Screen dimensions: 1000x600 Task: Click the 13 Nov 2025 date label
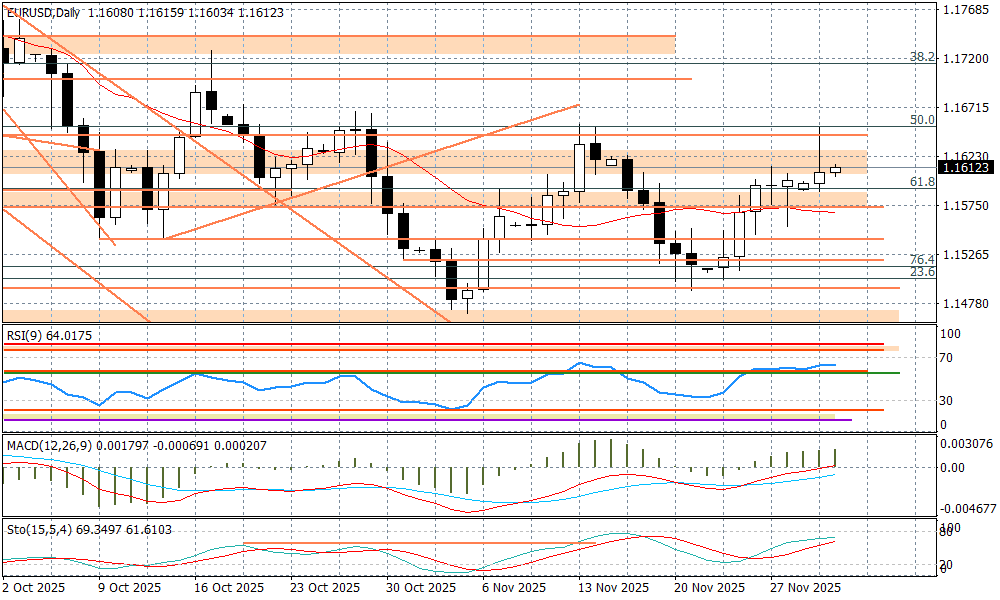pyautogui.click(x=611, y=588)
